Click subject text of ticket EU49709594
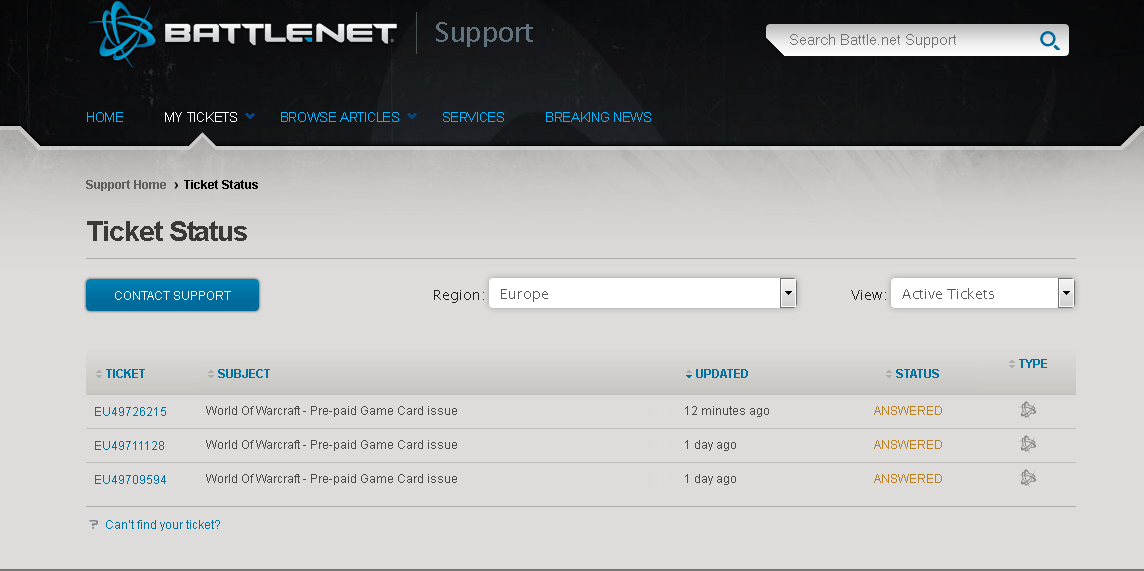This screenshot has width=1144, height=571. (331, 478)
